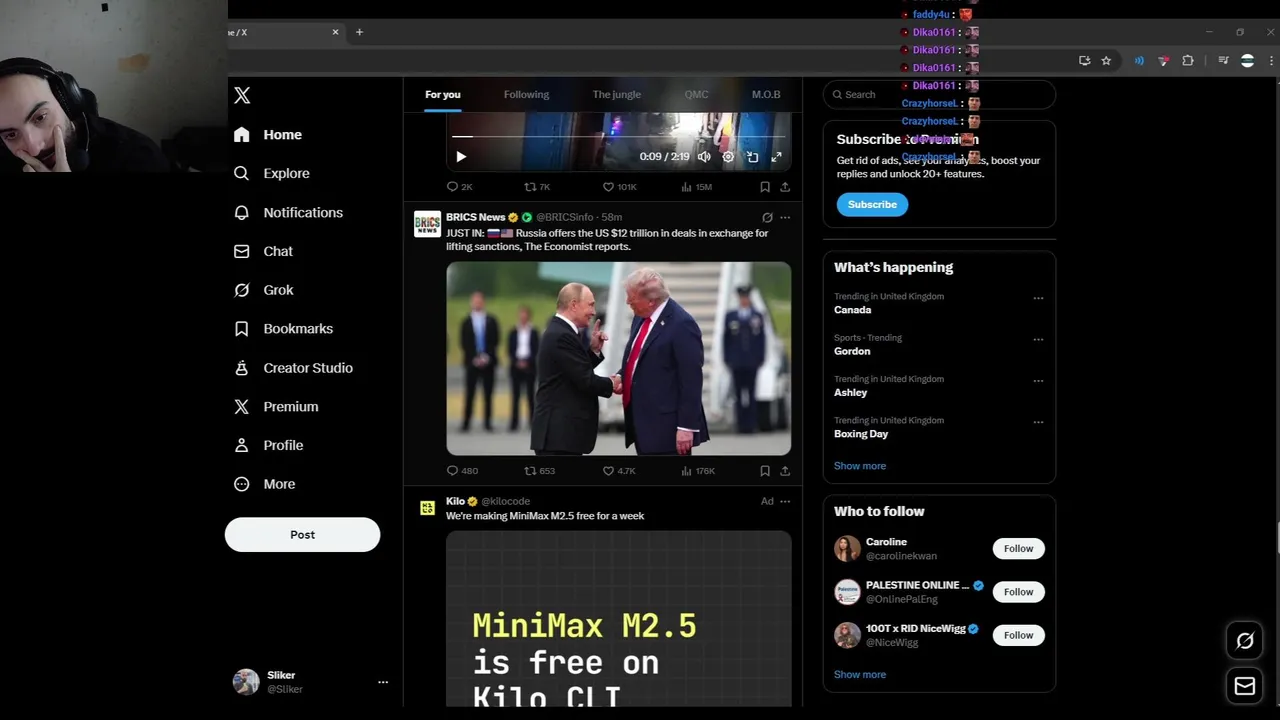Open more options for Boxing Day trend
1280x720 pixels.
[1038, 422]
